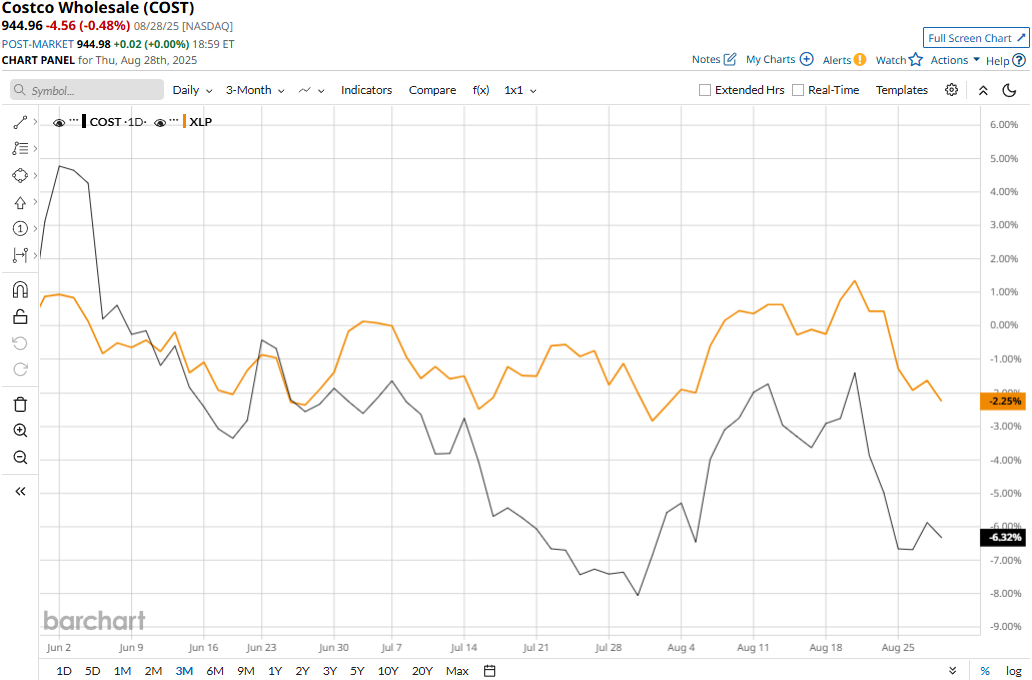This screenshot has width=1032, height=680.
Task: Undo the last chart action
Action: tap(20, 343)
